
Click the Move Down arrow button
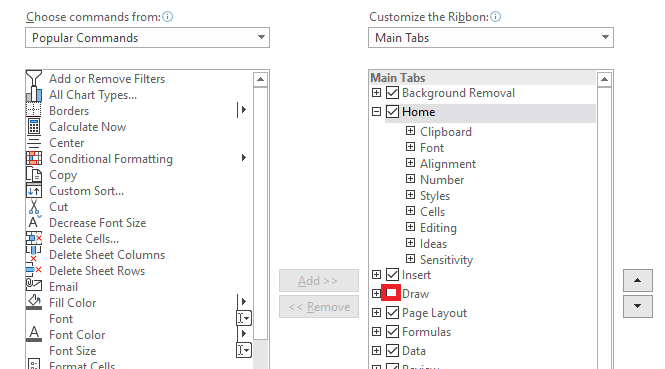click(x=637, y=306)
